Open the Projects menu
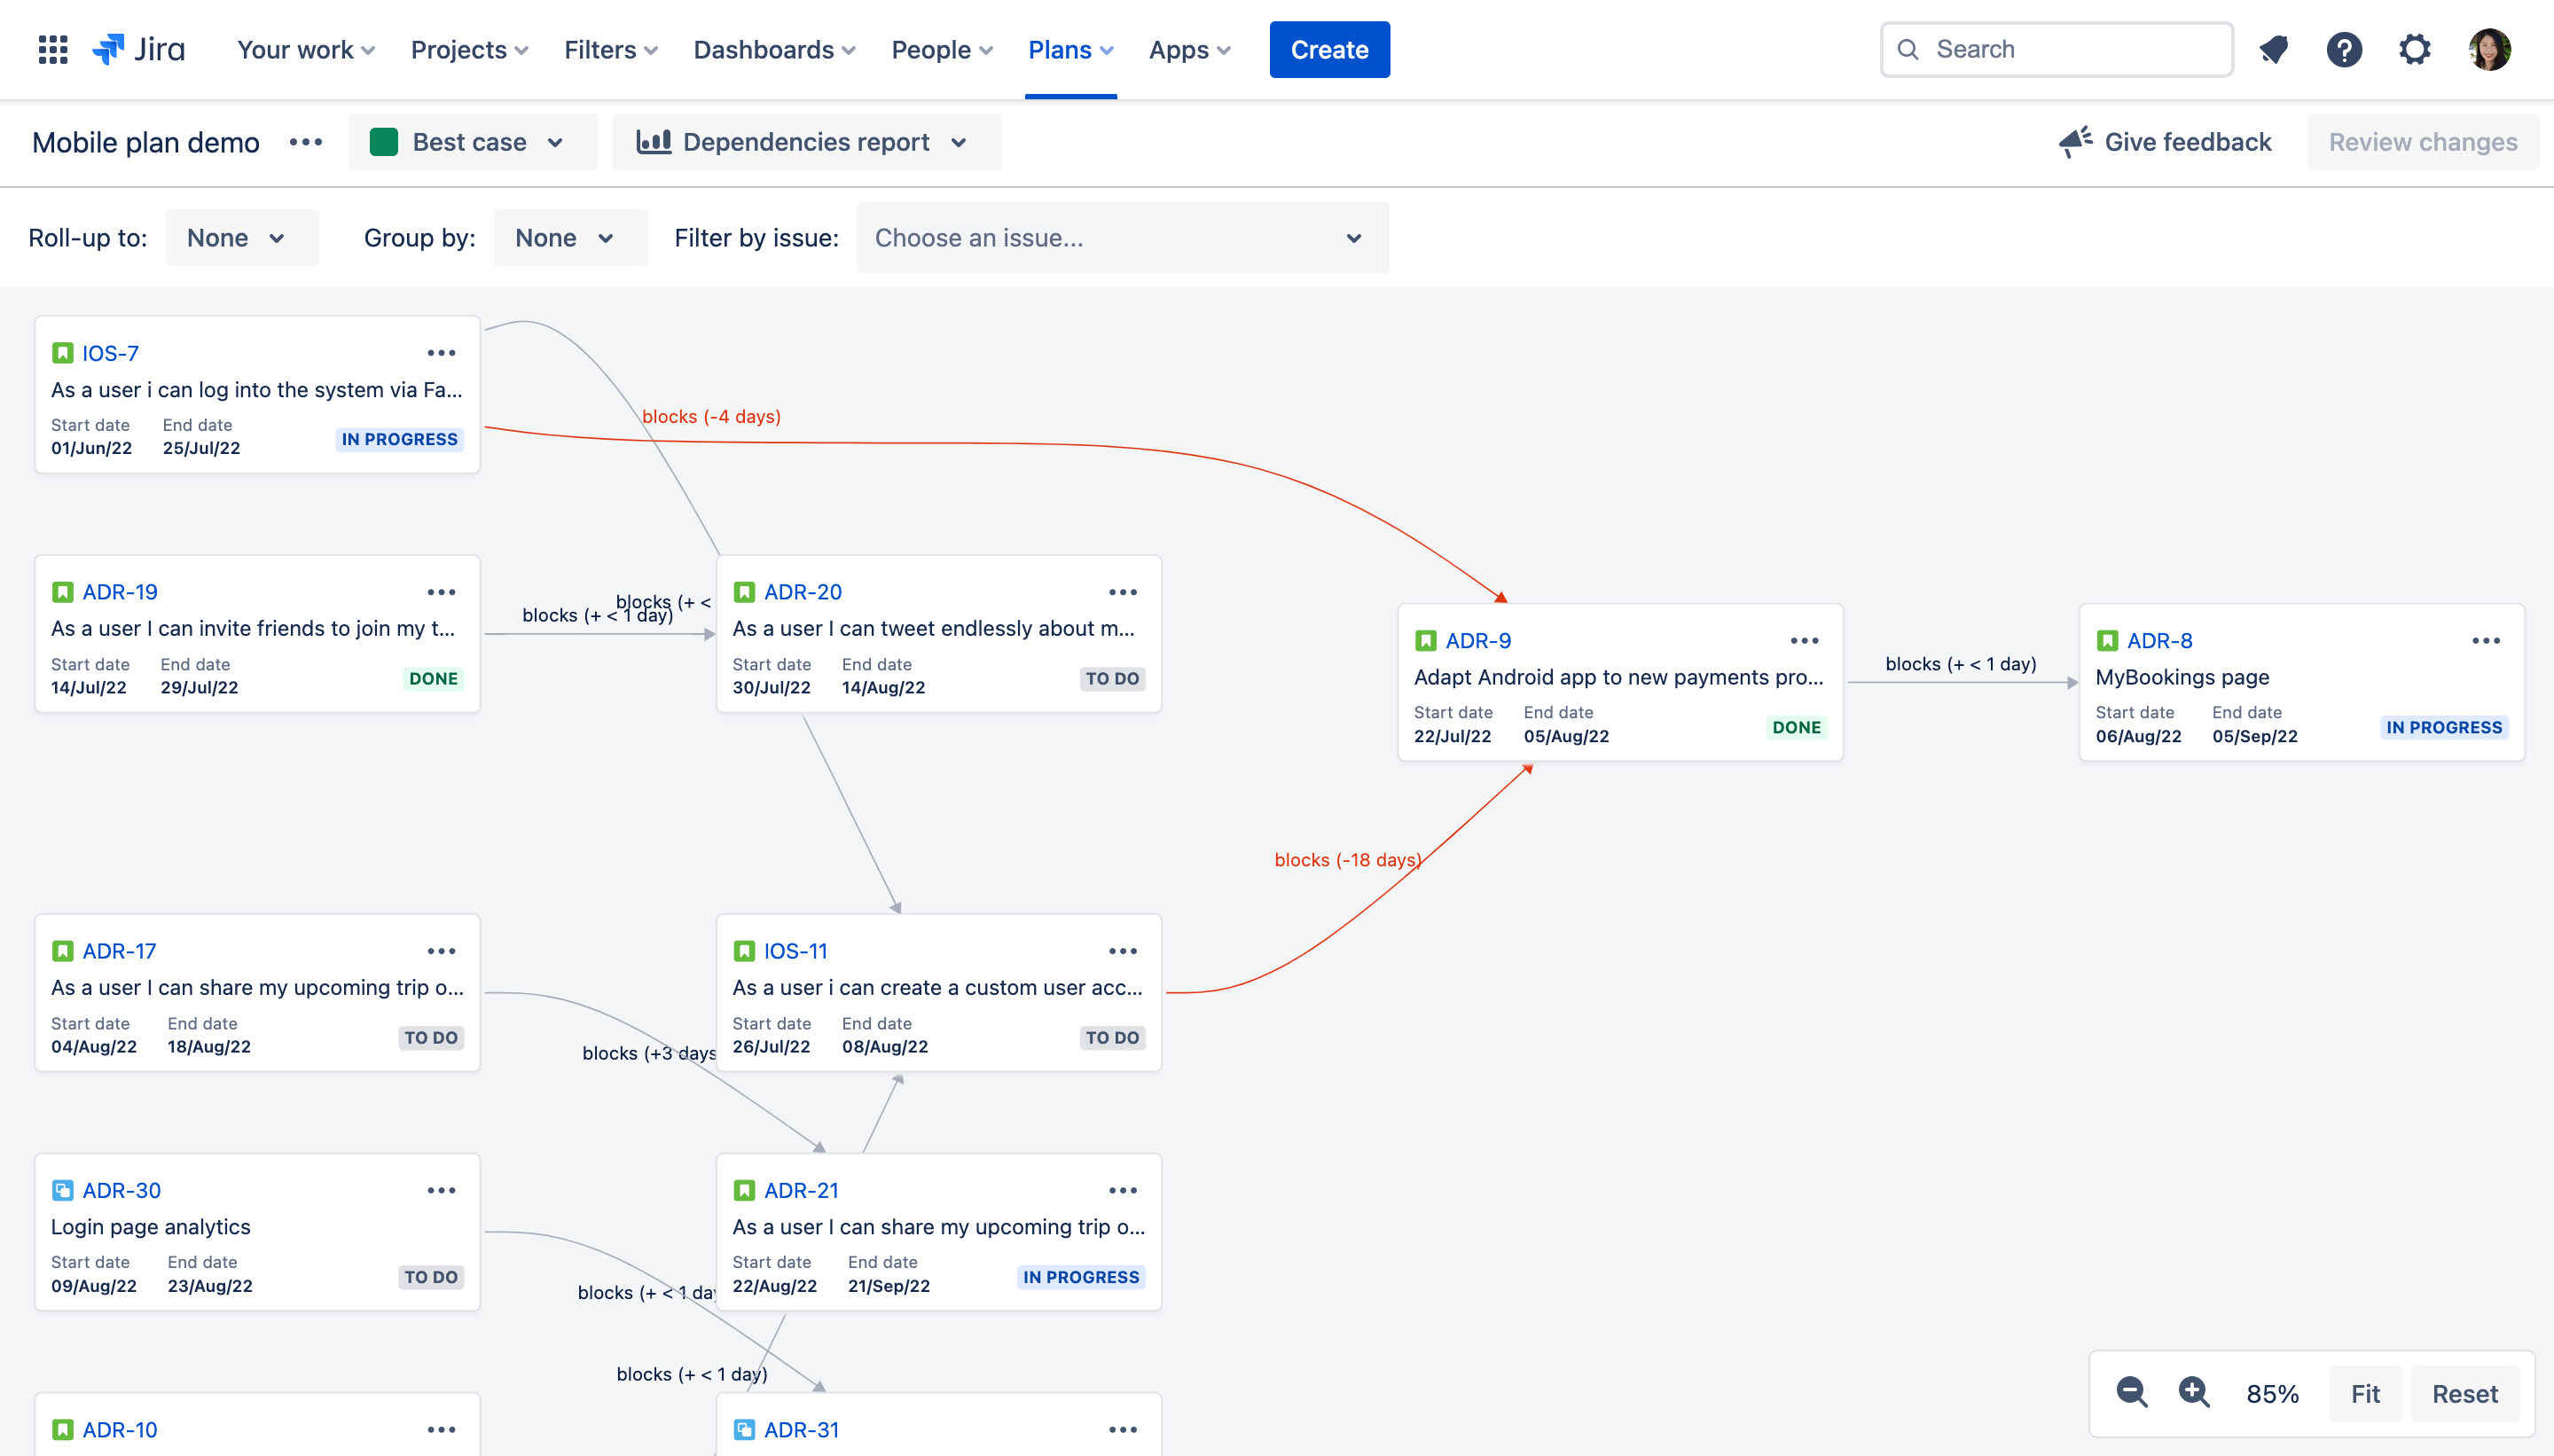The image size is (2554, 1456). pyautogui.click(x=469, y=49)
